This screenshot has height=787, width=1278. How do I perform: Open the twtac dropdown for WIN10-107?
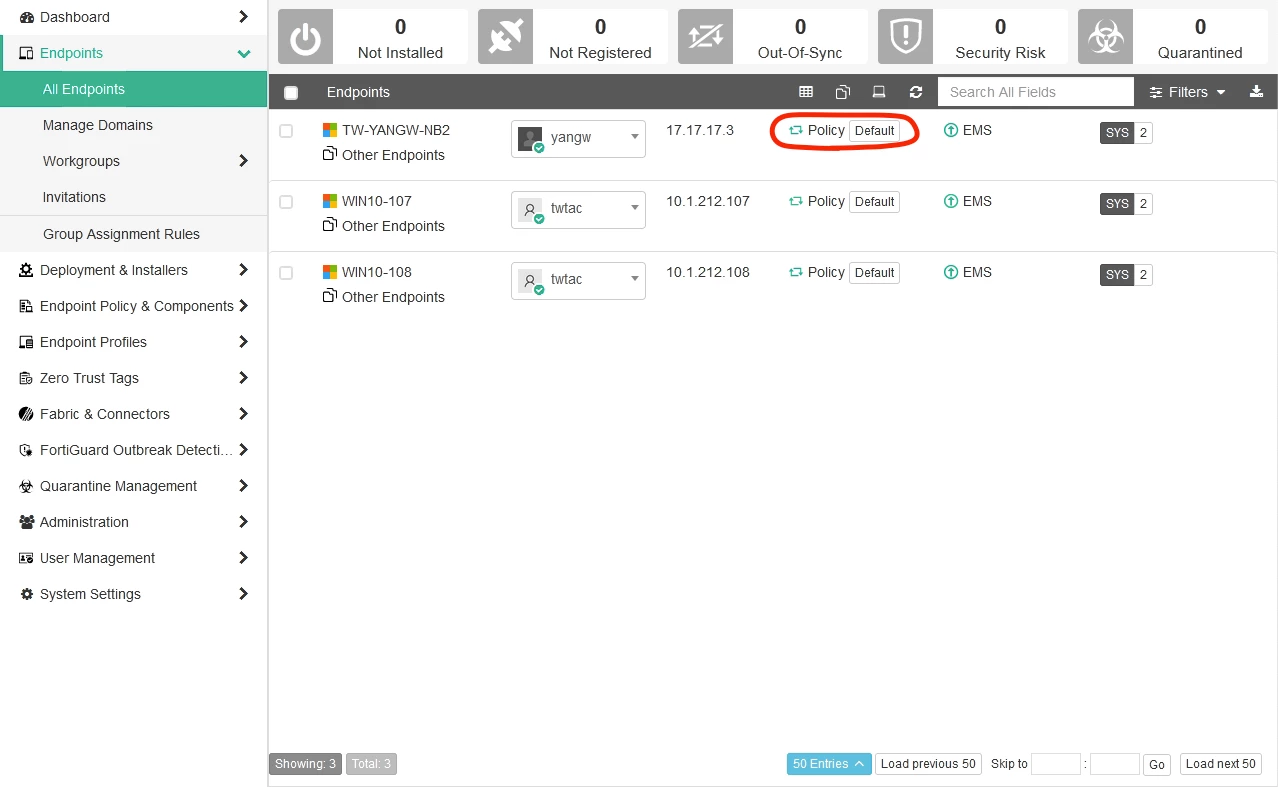point(578,210)
